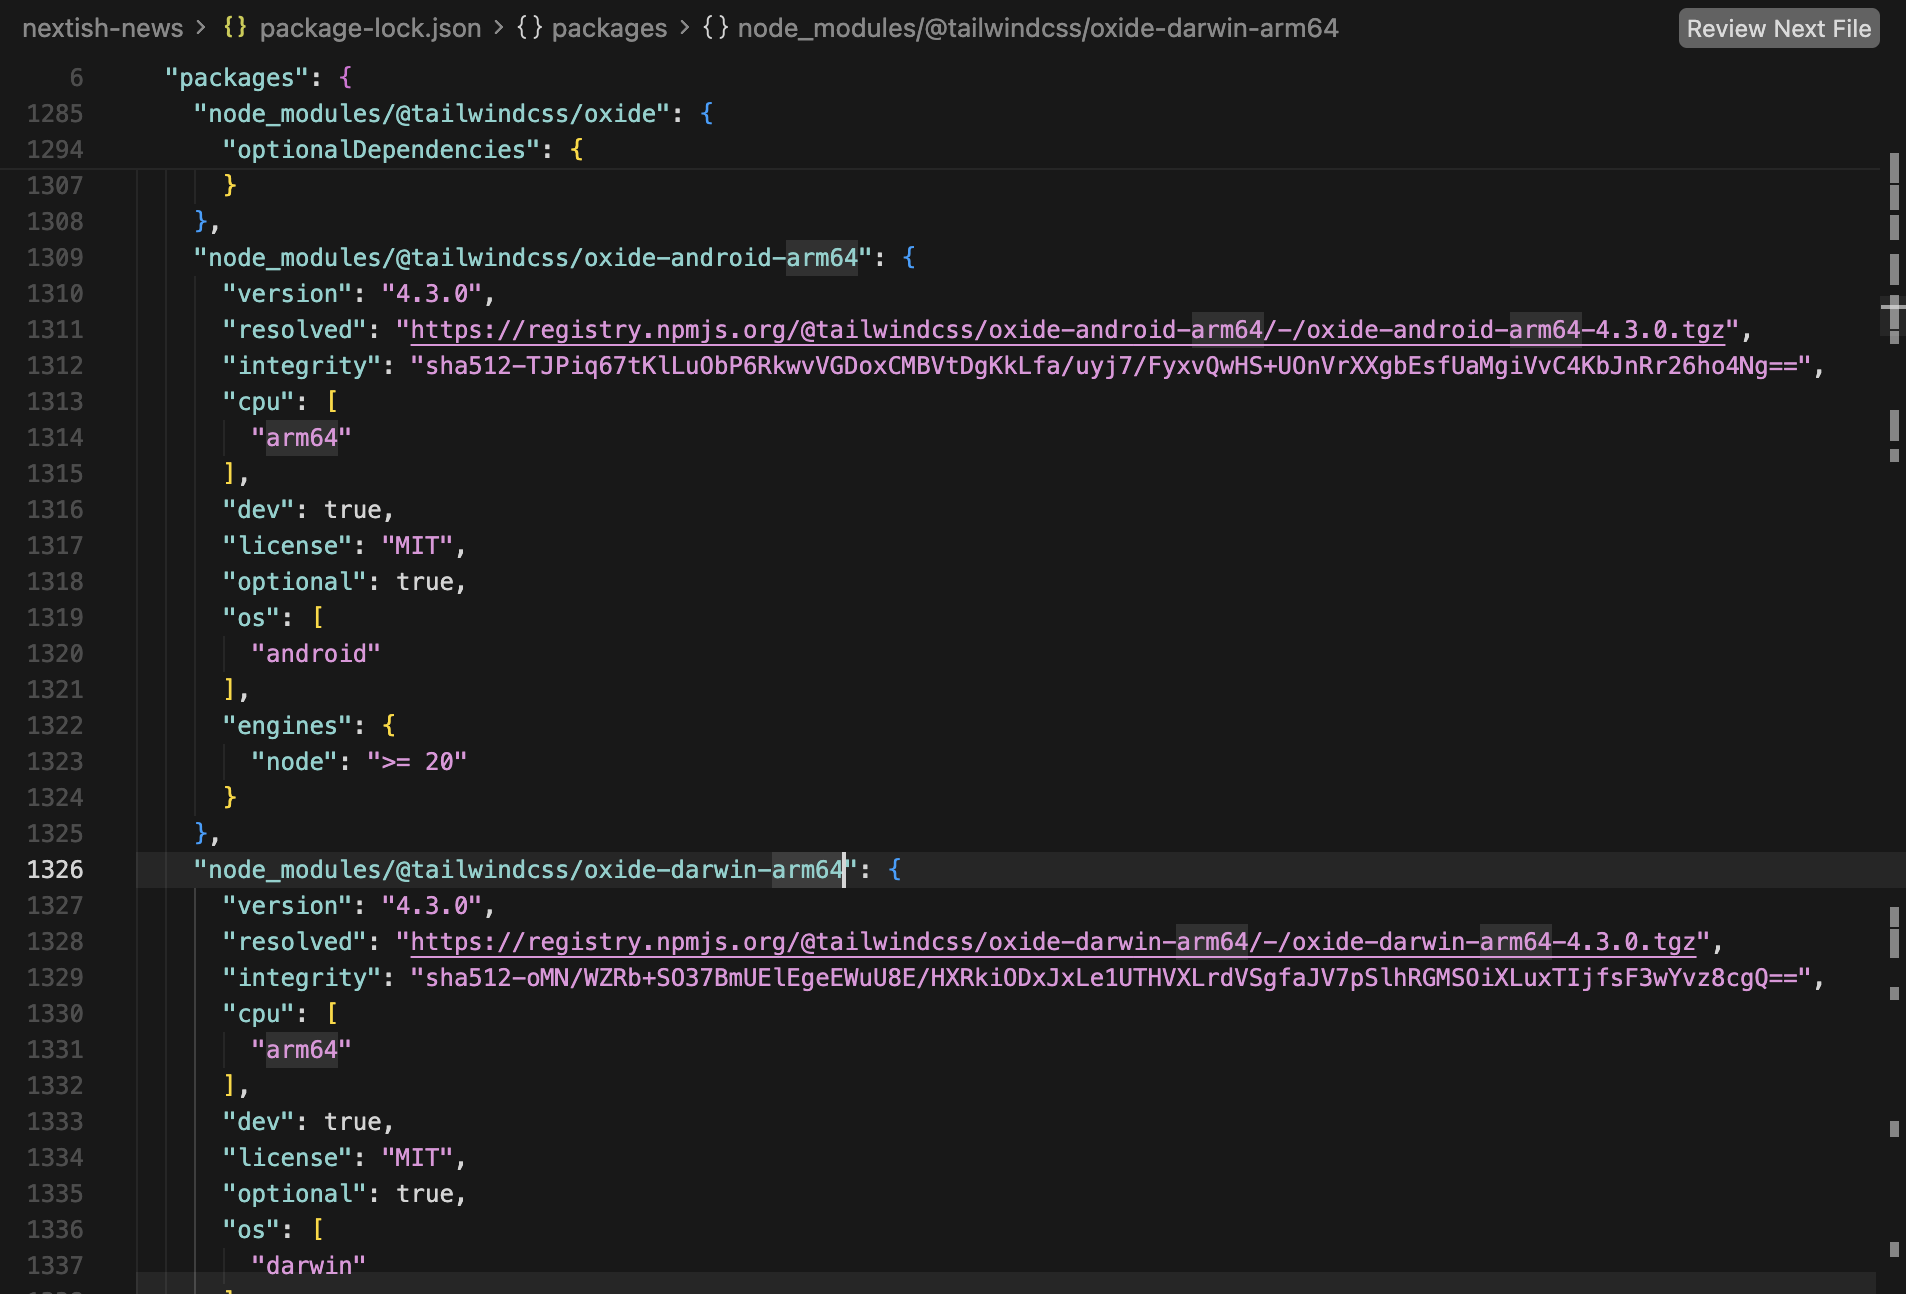The image size is (1906, 1294).
Task: Click "4.3.0" version value on line 1327
Action: [432, 906]
